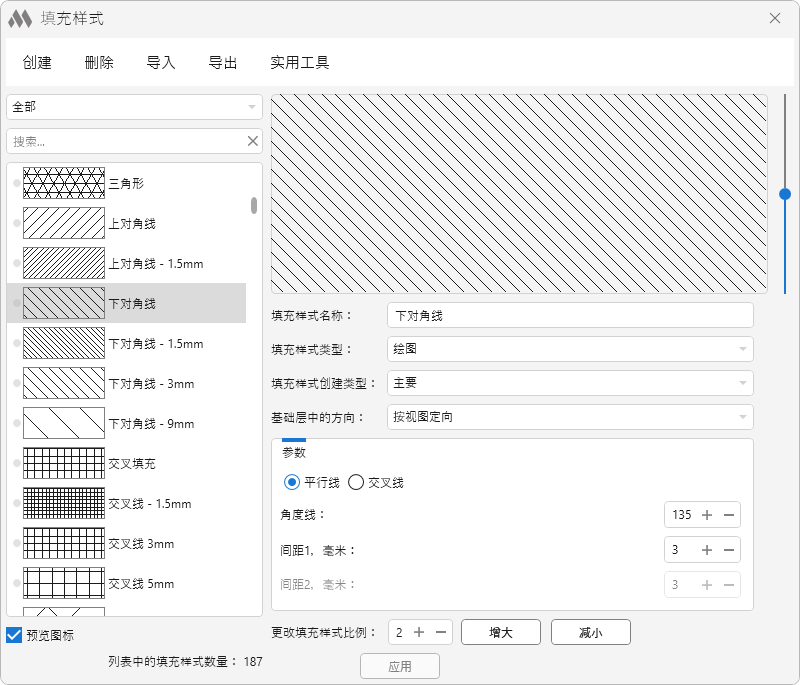Select the 交叉填充 pattern icon
Viewport: 800px width, 685px height.
[63, 463]
